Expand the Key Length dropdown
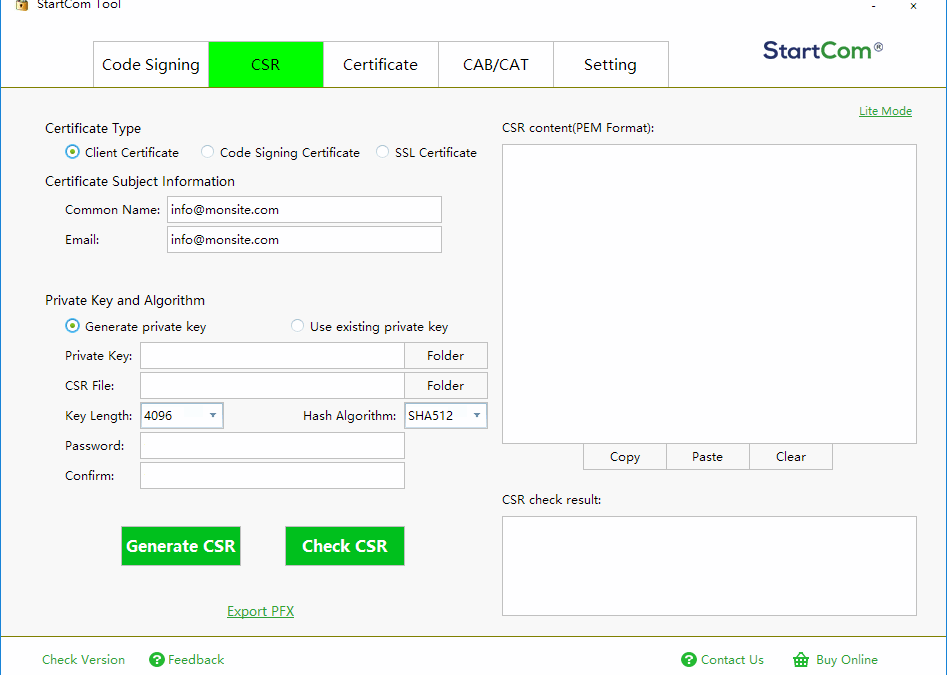 182,415
